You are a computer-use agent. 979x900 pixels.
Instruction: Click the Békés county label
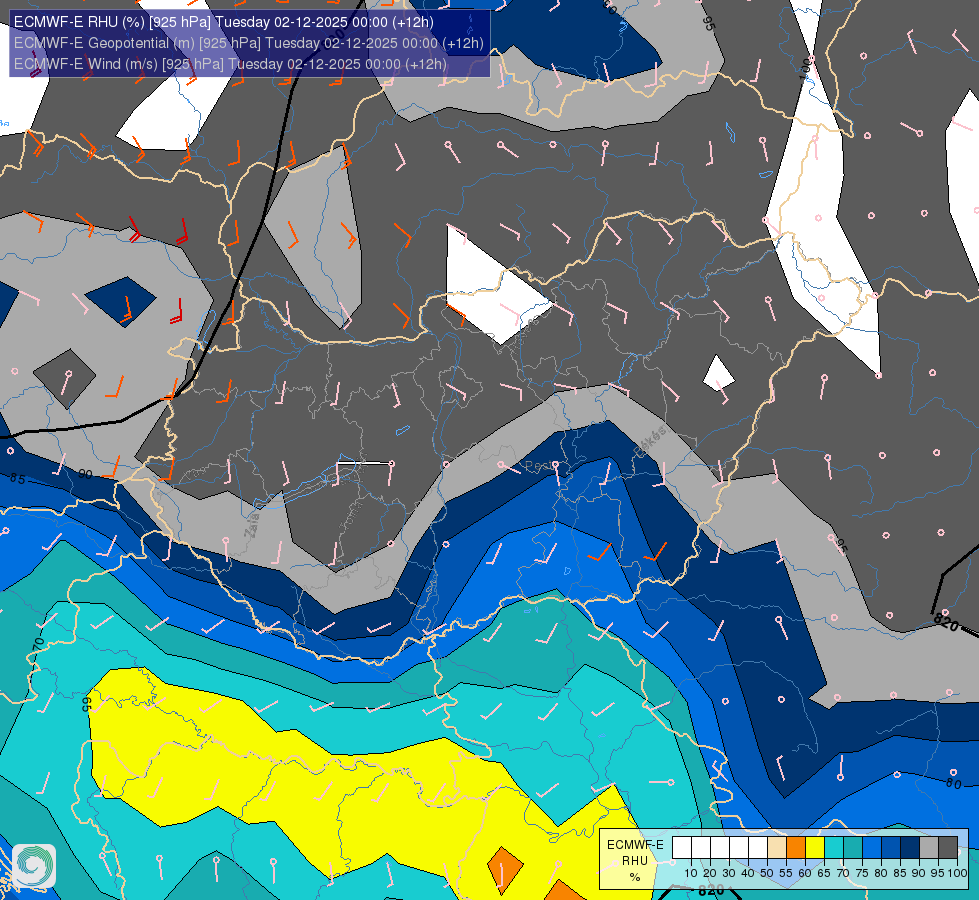pos(650,441)
